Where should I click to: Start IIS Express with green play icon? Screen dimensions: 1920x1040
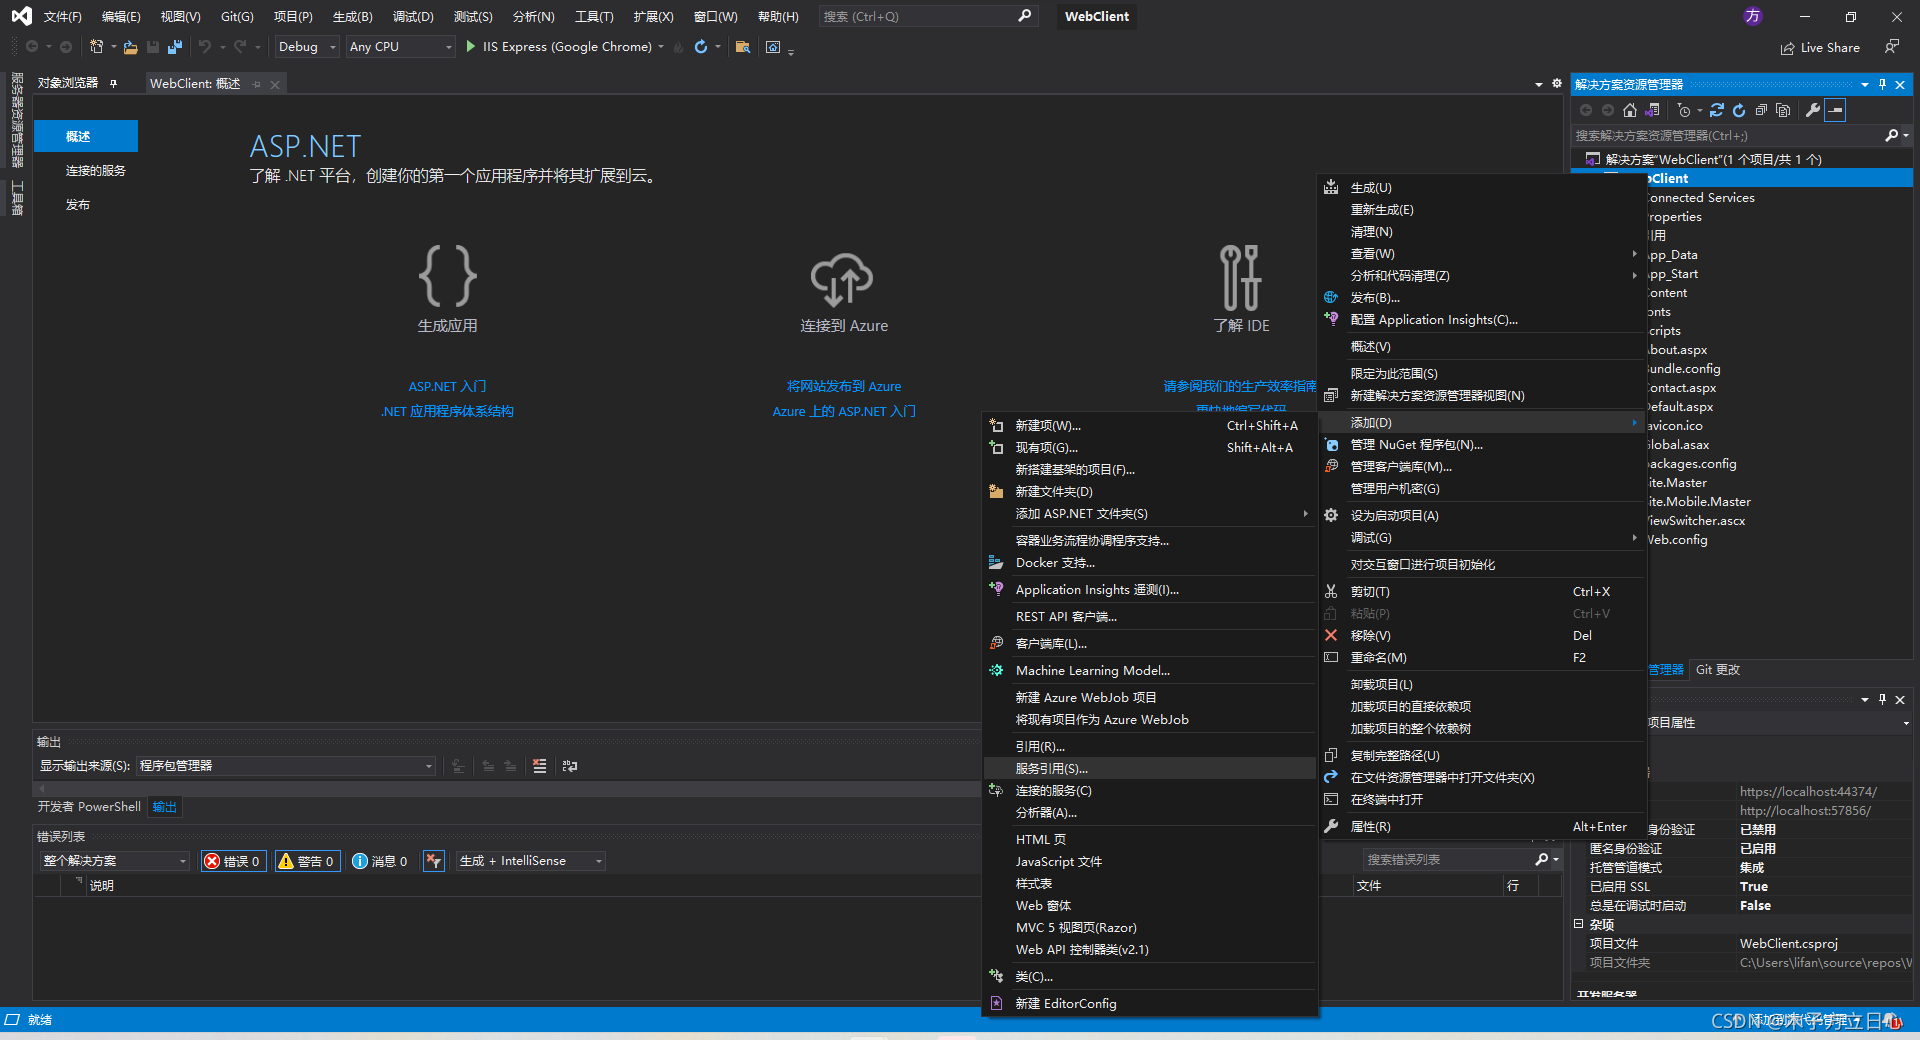point(470,47)
